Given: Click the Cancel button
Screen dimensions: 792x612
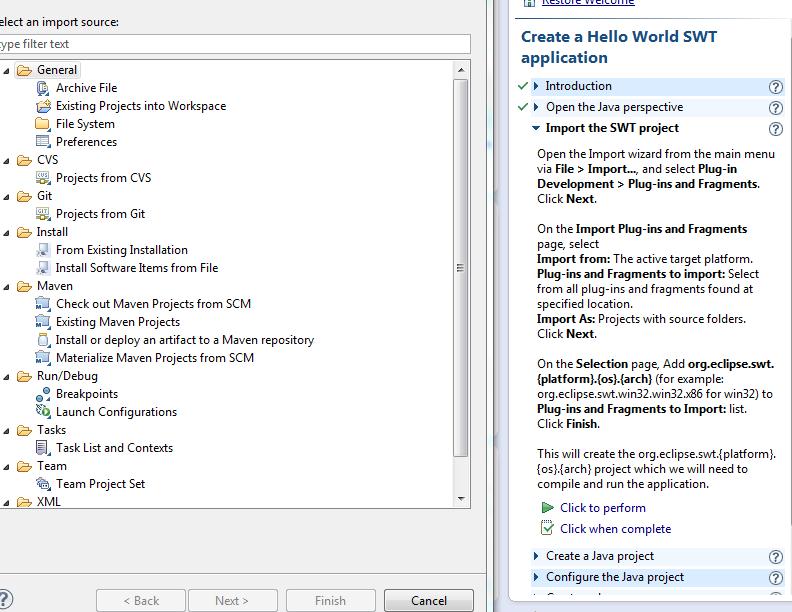Looking at the screenshot, I should [x=429, y=600].
